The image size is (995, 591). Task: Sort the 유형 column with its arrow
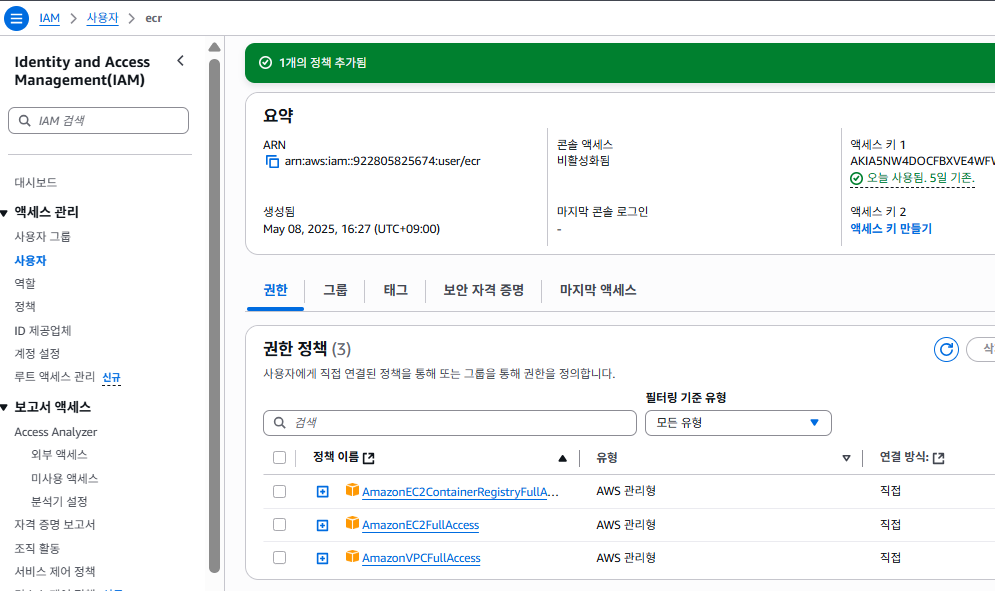tap(846, 458)
